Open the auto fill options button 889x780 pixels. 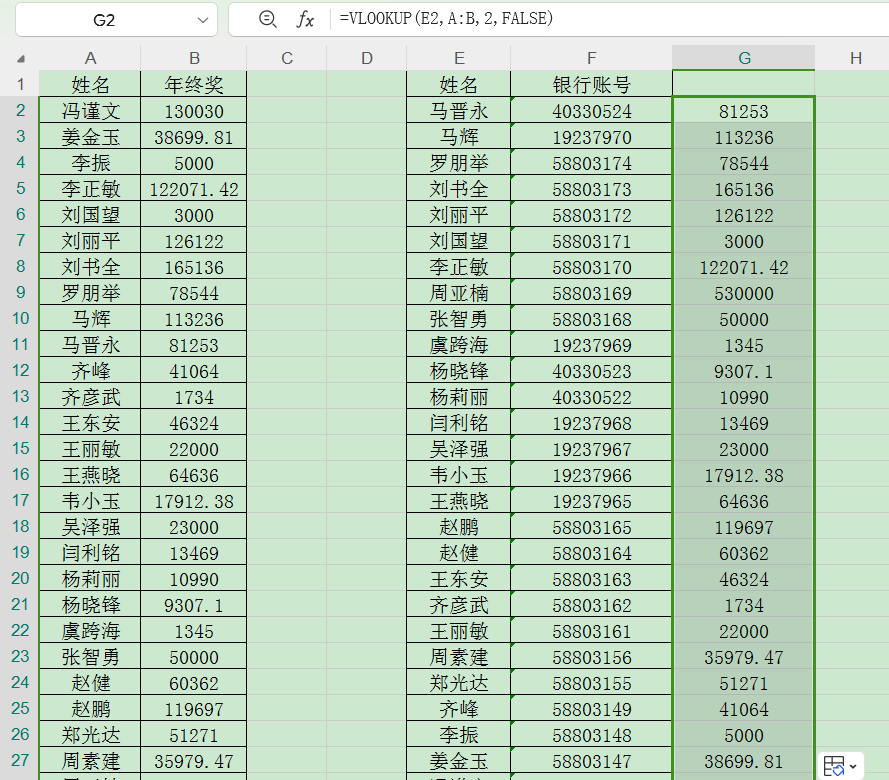coord(840,766)
